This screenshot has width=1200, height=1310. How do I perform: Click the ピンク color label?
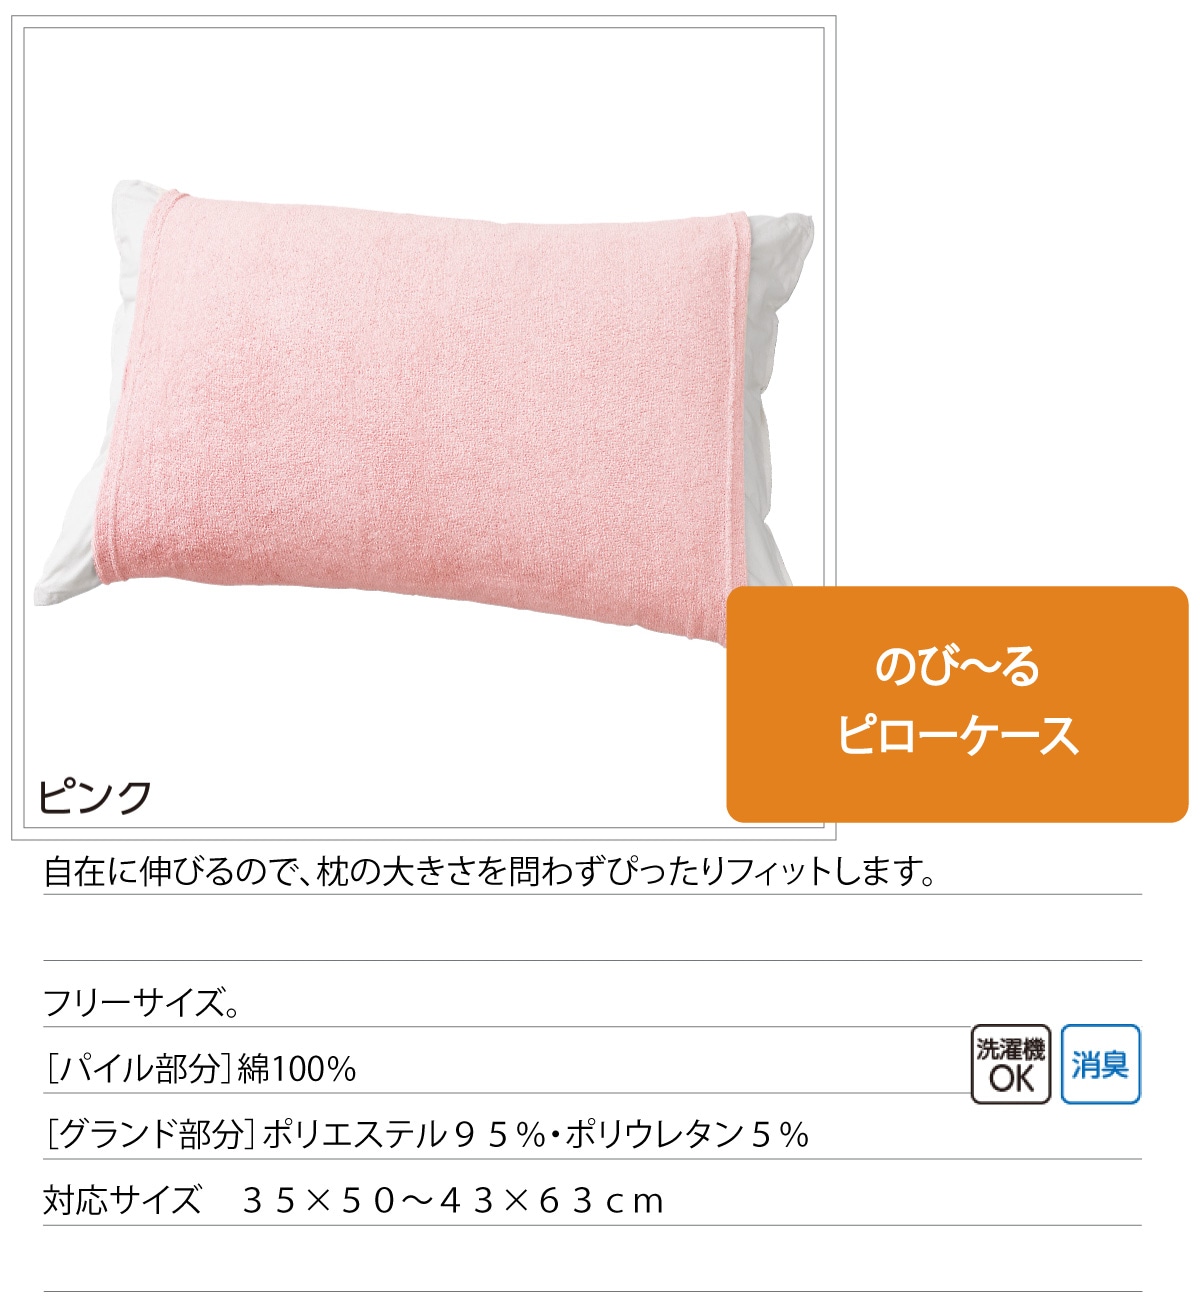[x=95, y=797]
